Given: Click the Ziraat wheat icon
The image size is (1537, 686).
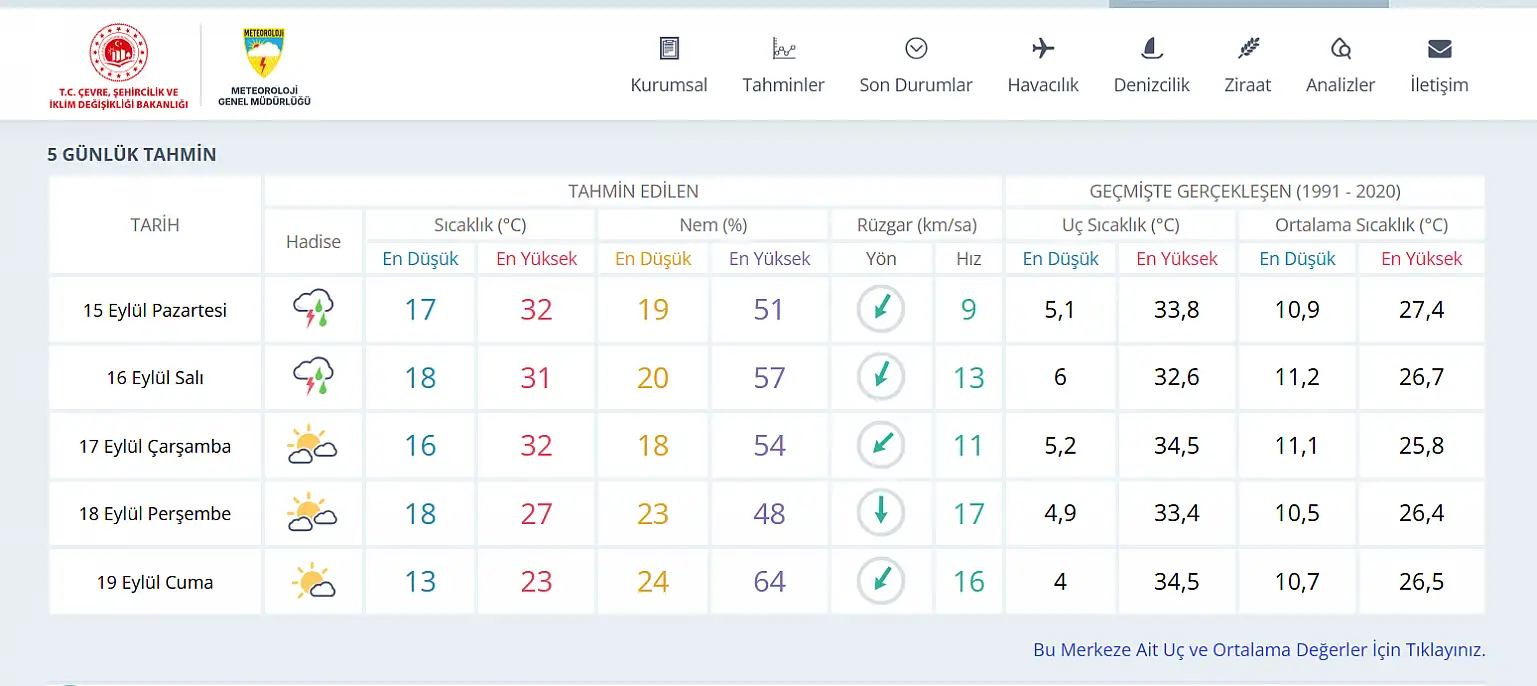Looking at the screenshot, I should pos(1248,48).
